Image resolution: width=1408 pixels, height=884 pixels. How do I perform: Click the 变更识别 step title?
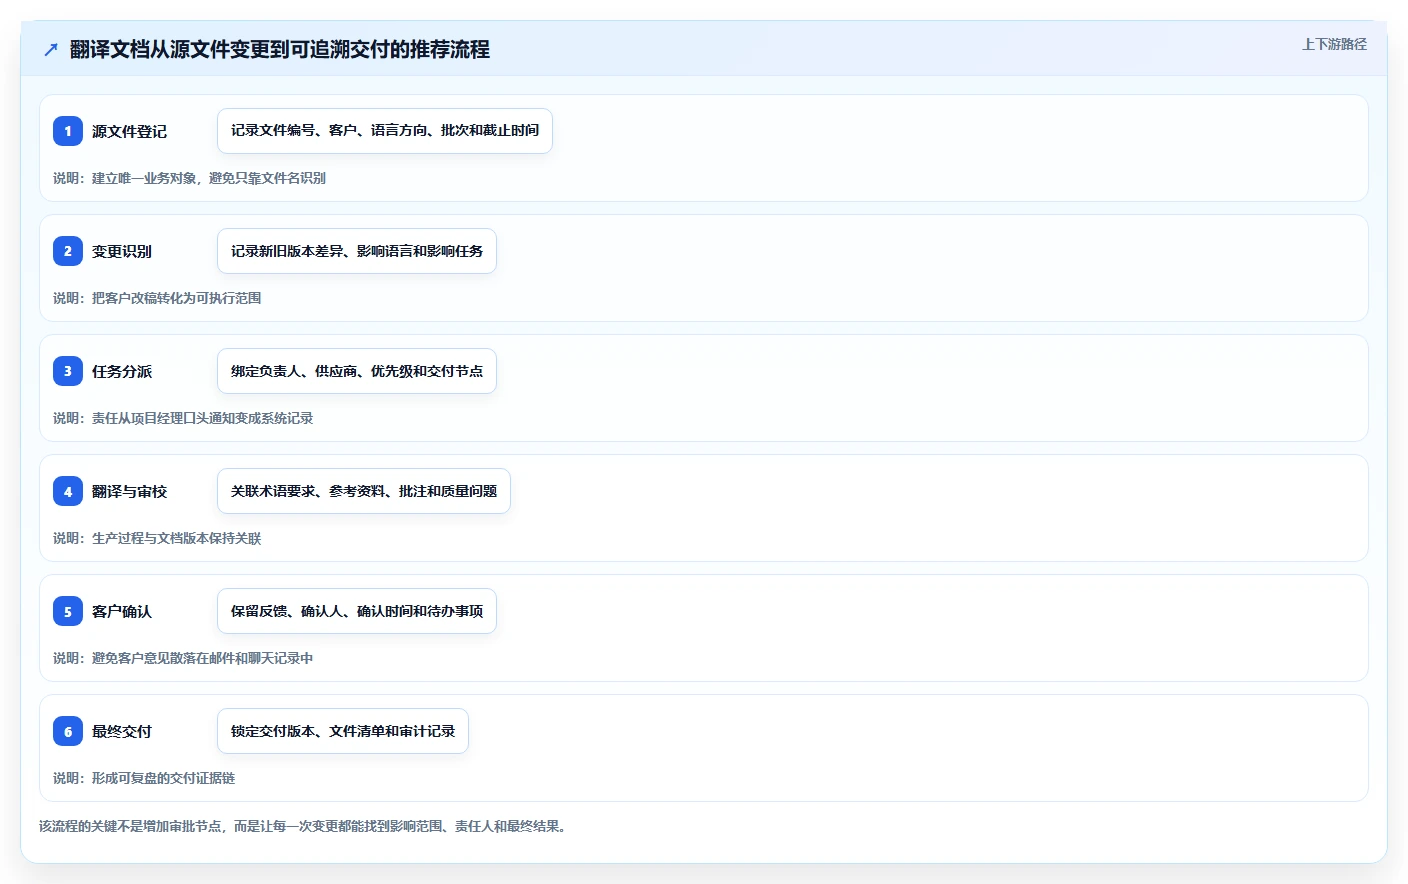pos(122,251)
